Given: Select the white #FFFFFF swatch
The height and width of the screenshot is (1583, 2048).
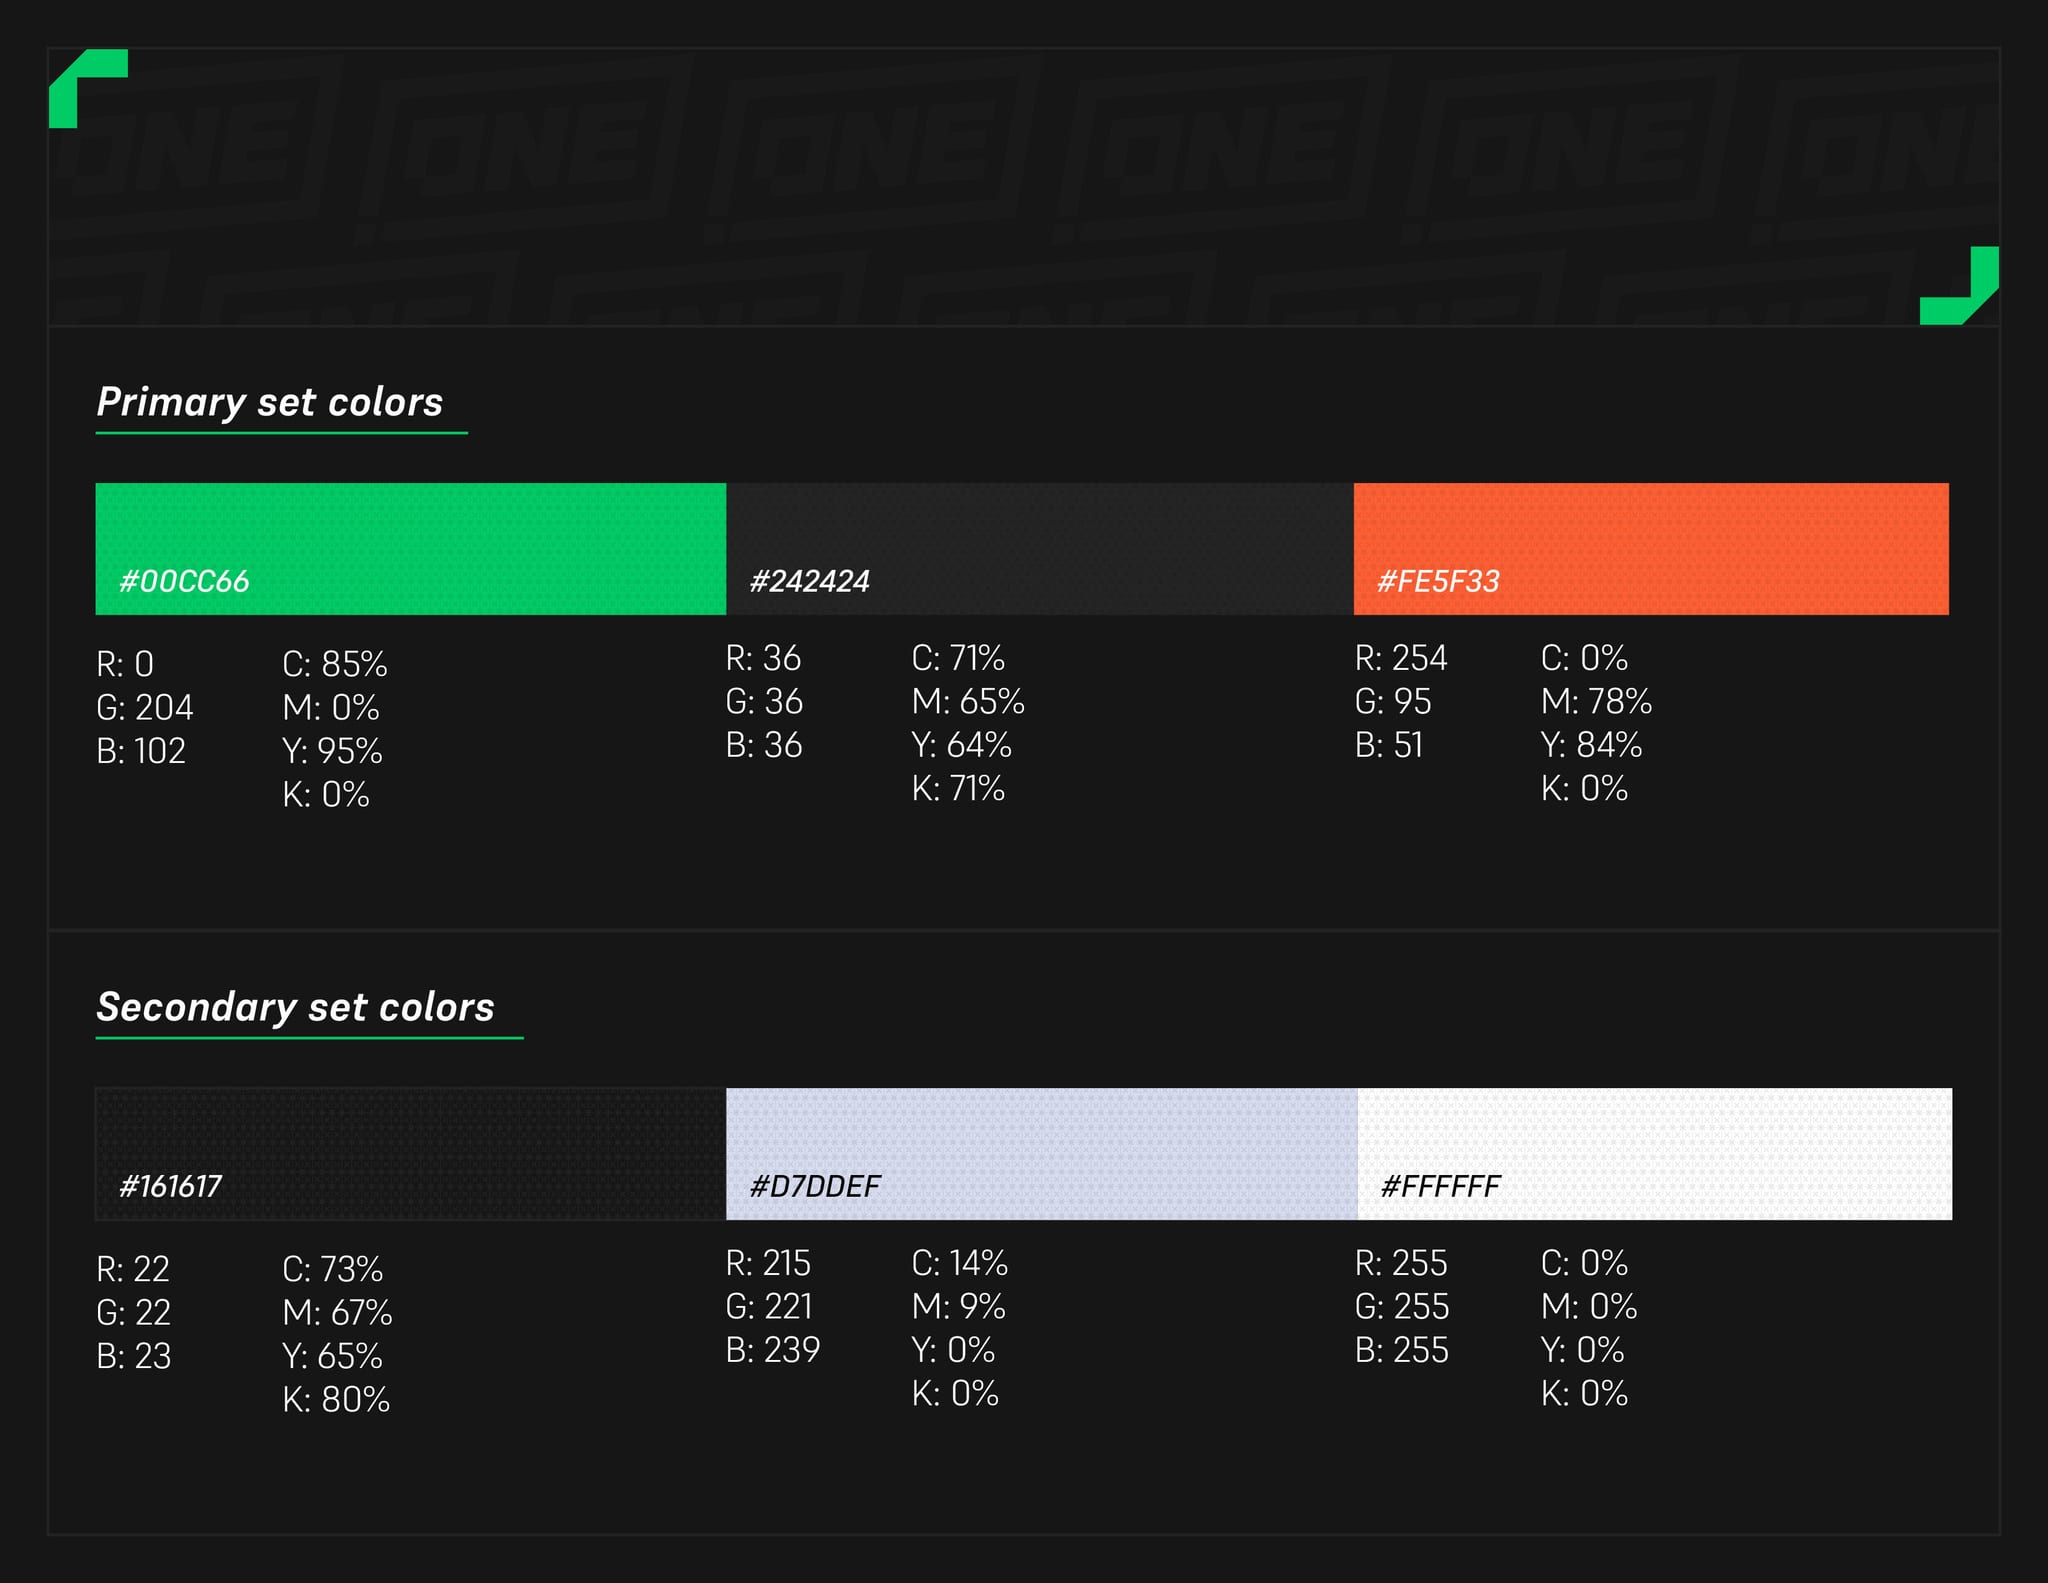Looking at the screenshot, I should (1654, 1154).
